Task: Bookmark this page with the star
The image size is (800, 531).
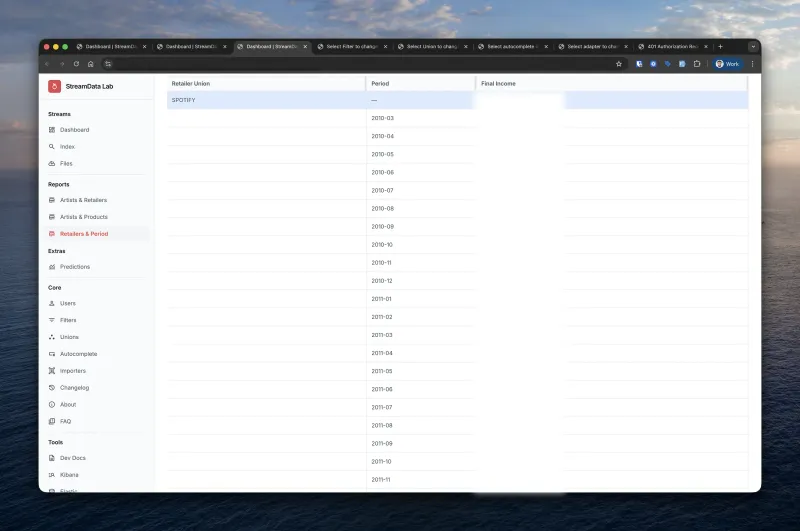Action: pos(619,64)
